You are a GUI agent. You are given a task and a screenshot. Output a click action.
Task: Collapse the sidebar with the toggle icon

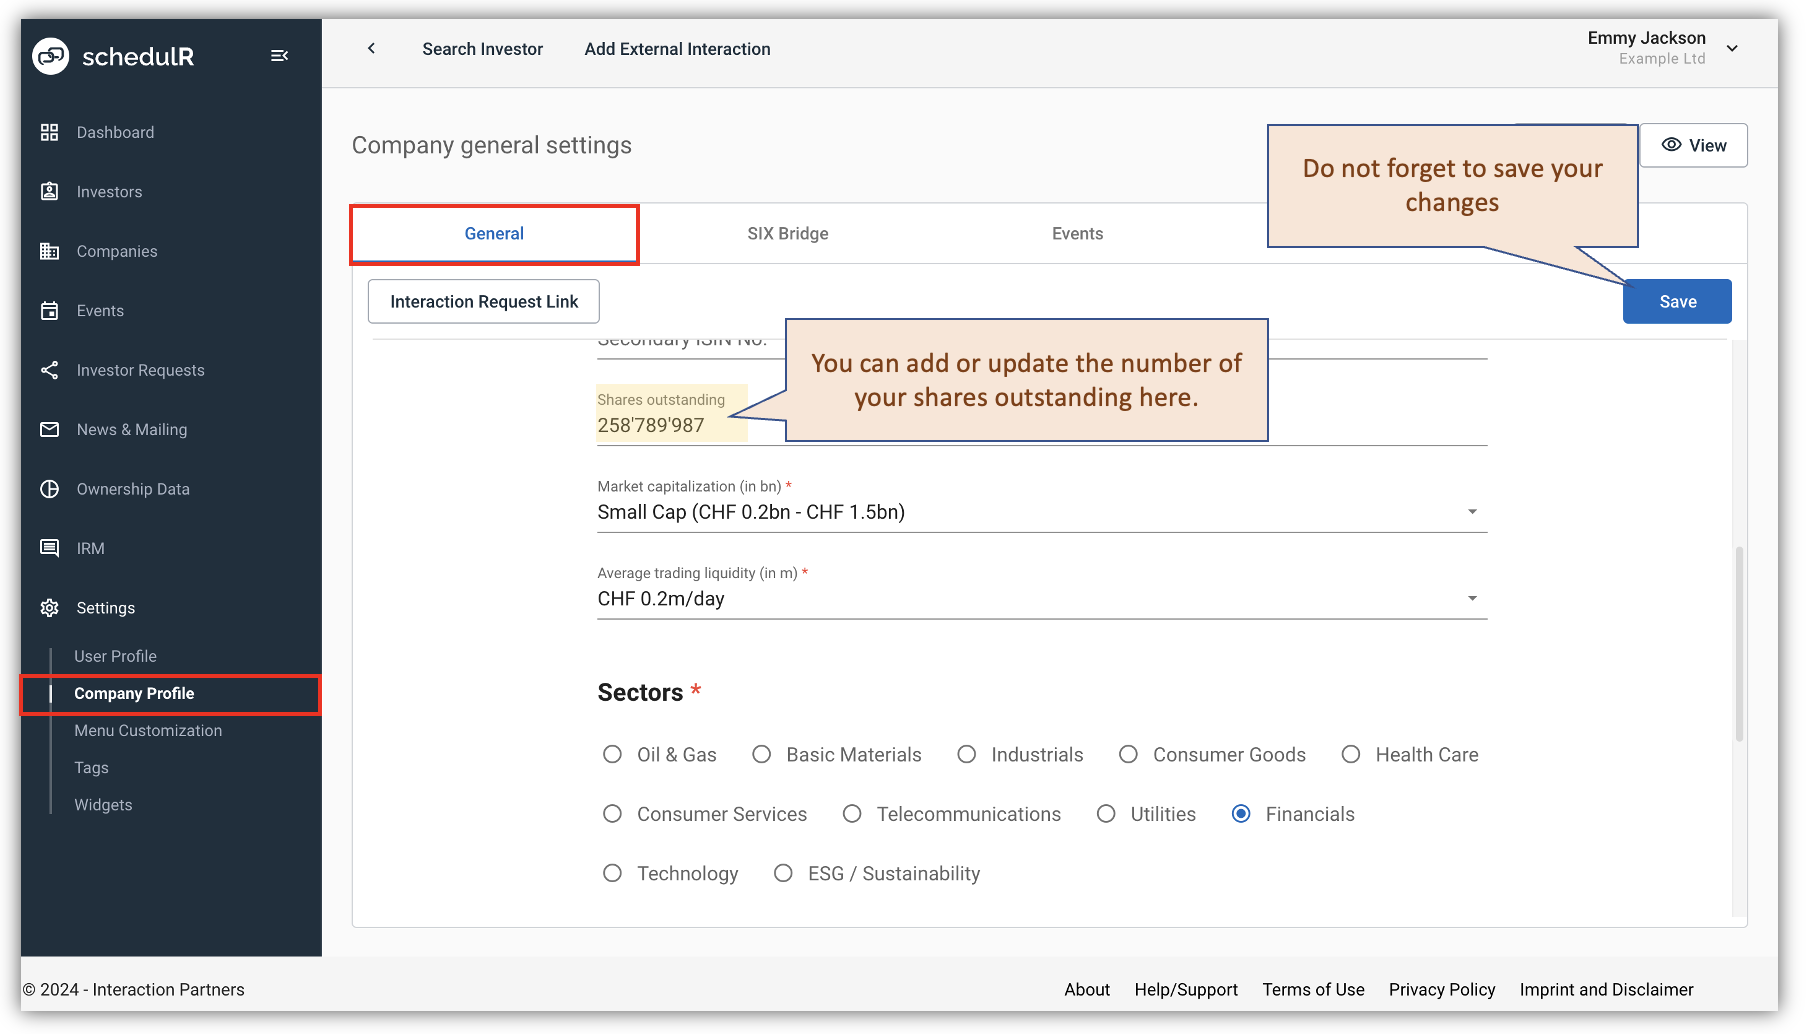tap(280, 56)
